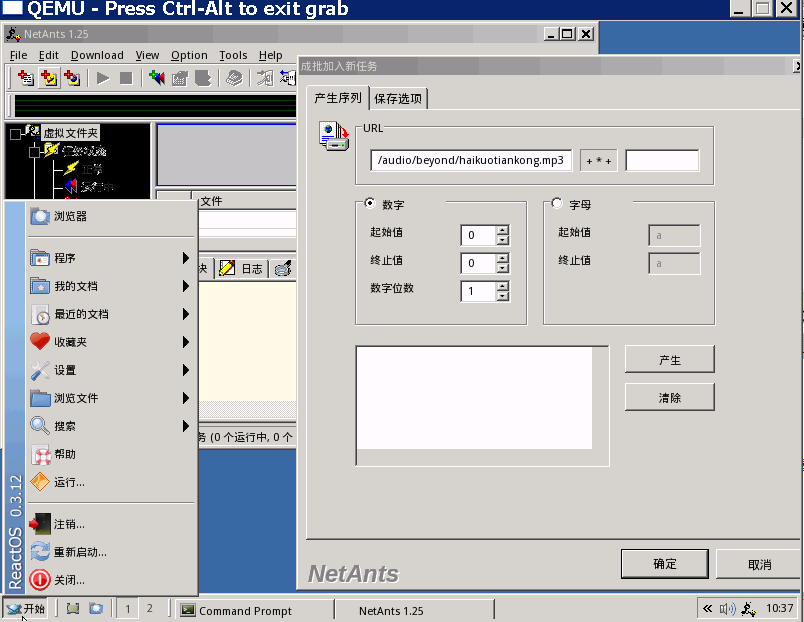Screen dimensions: 804x622
Task: Click the URL suffix input field after + * +
Action: pyautogui.click(x=662, y=160)
